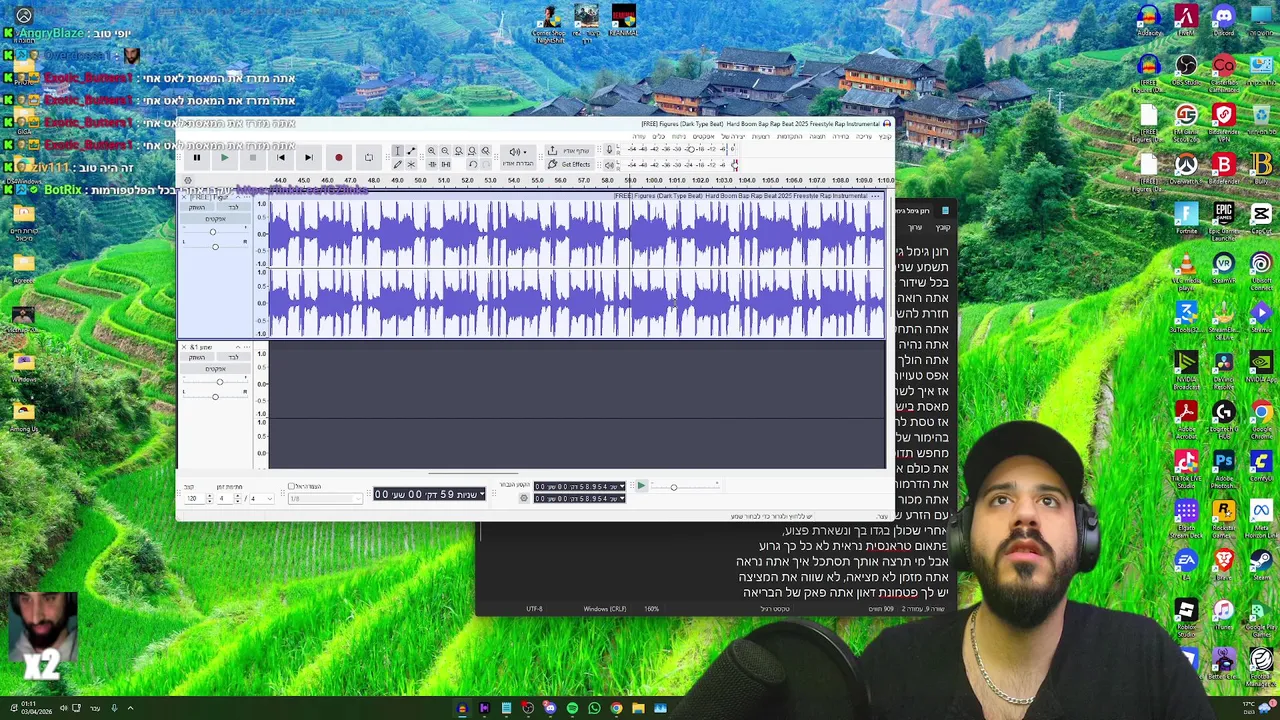The height and width of the screenshot is (720, 1280).
Task: Select the Selection (I-beam) tool
Action: point(397,151)
